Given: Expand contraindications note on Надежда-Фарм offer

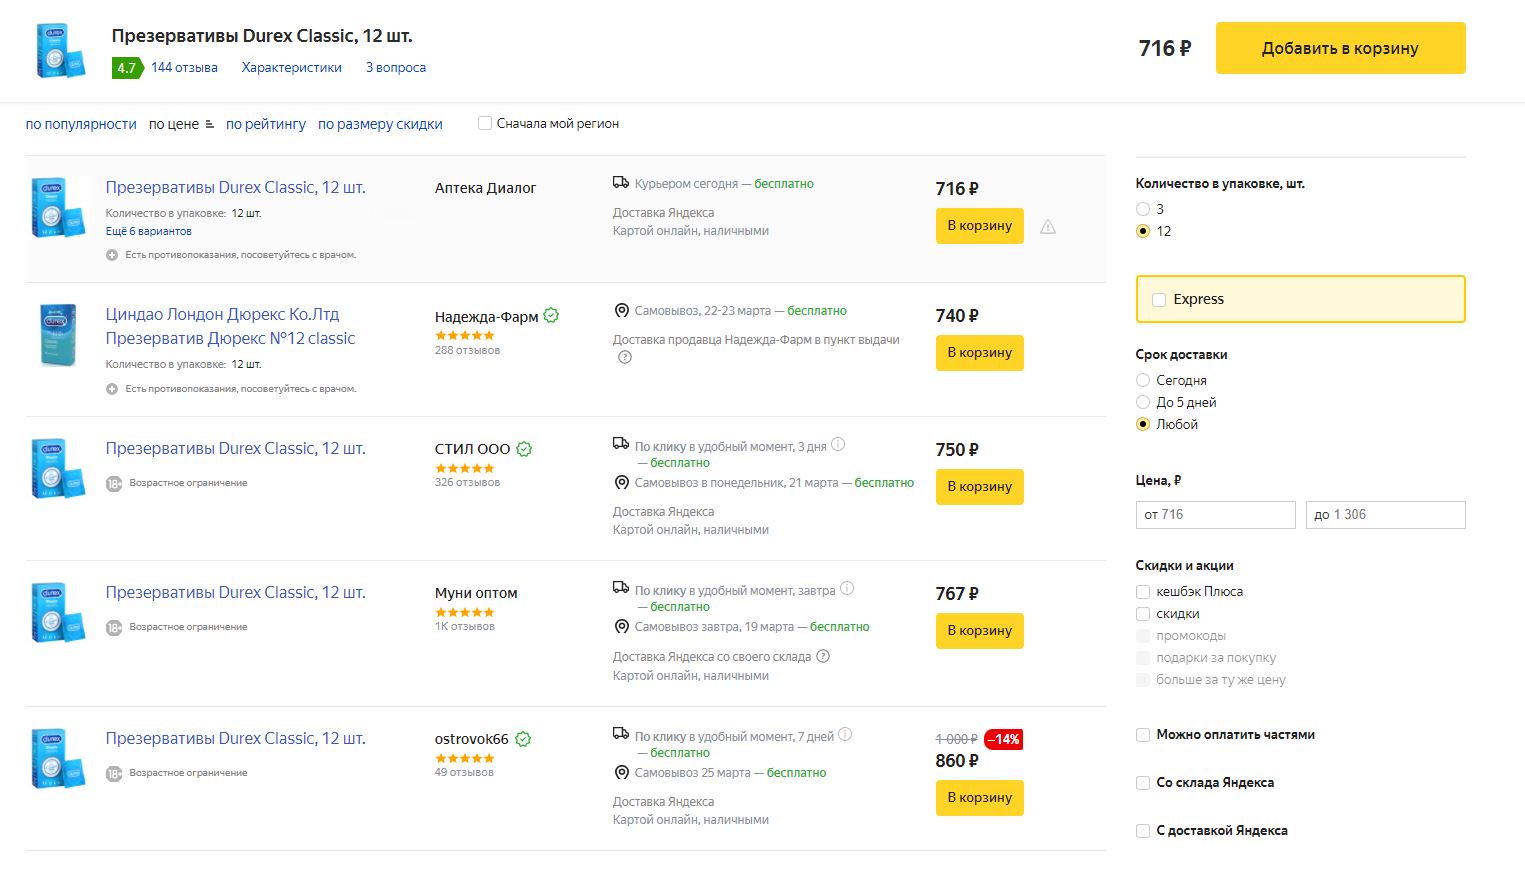Looking at the screenshot, I should pyautogui.click(x=112, y=389).
